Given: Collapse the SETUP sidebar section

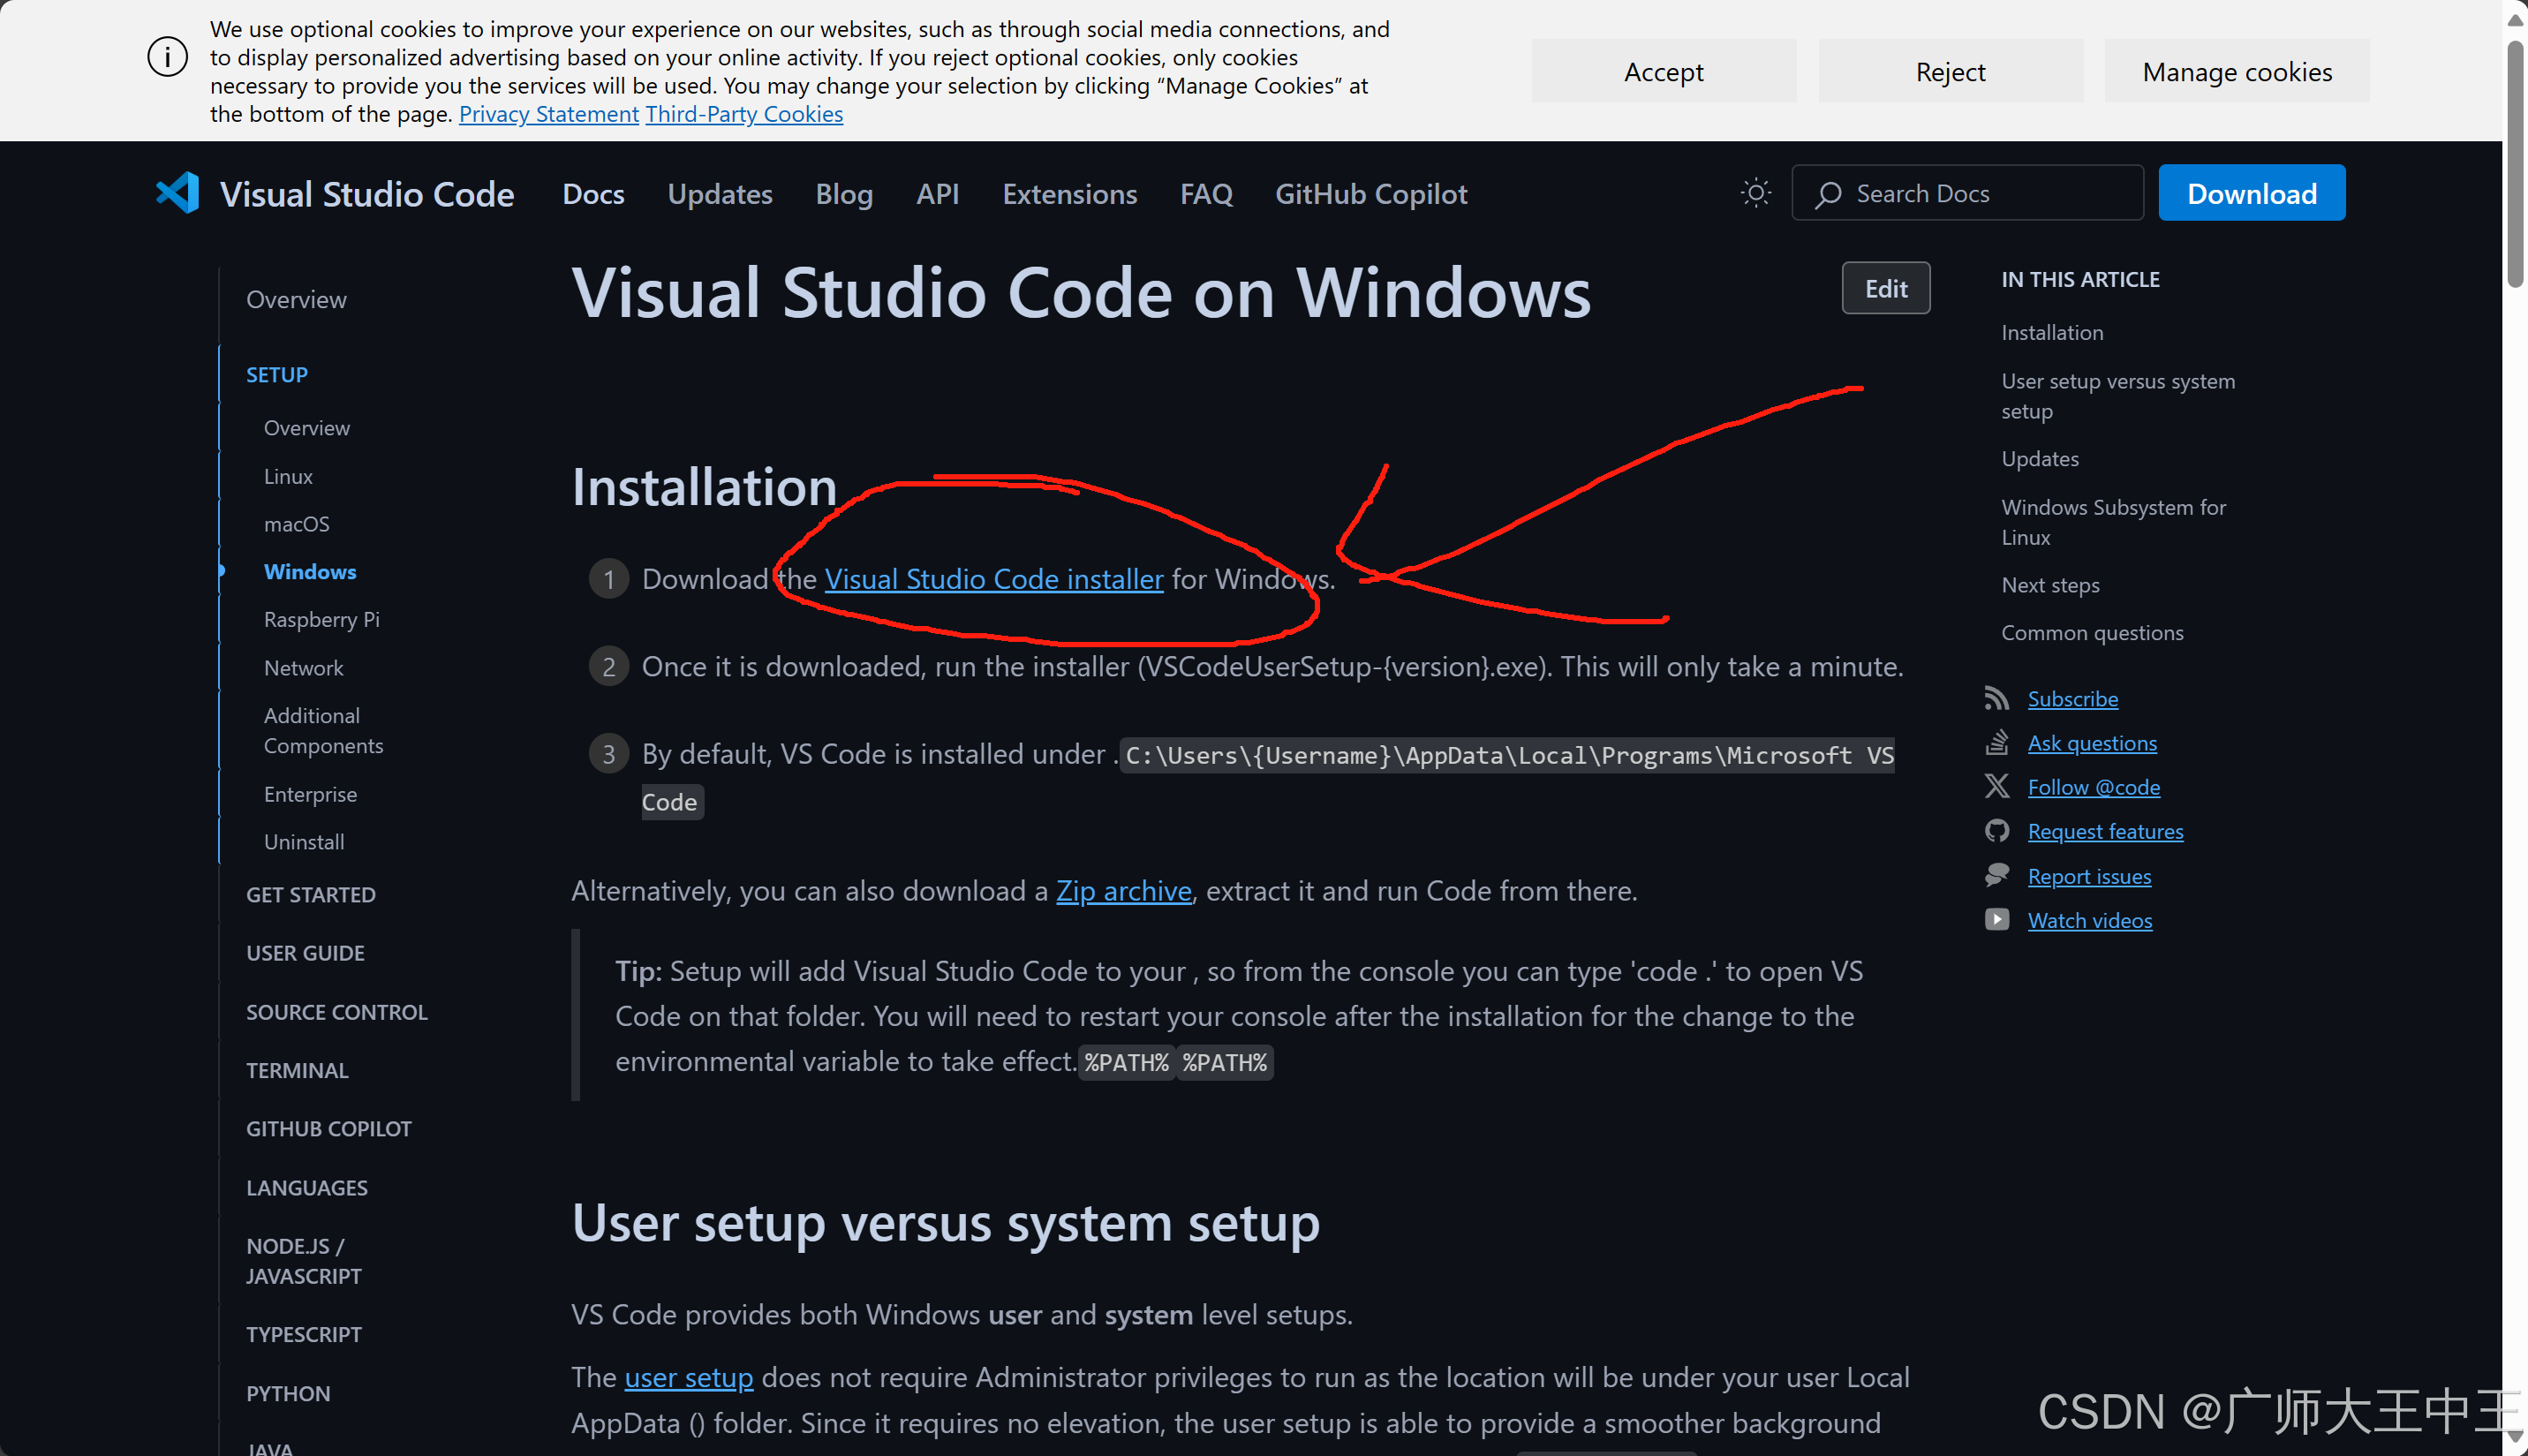Looking at the screenshot, I should click(277, 374).
